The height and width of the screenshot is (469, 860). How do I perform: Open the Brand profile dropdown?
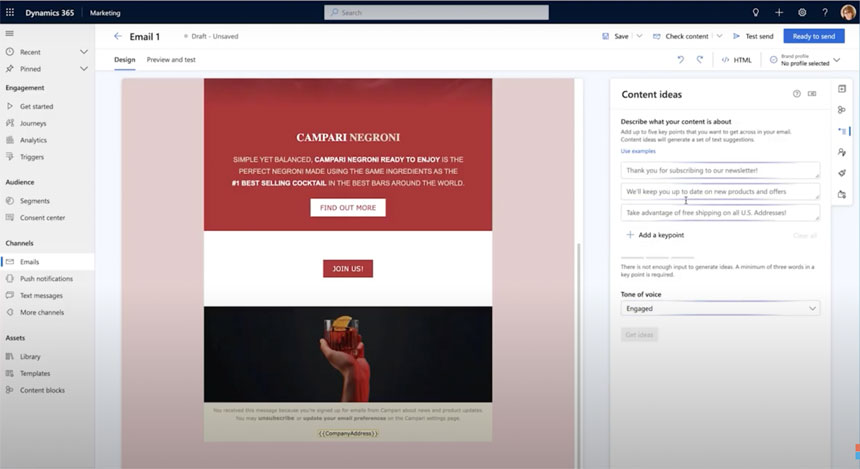click(x=835, y=62)
